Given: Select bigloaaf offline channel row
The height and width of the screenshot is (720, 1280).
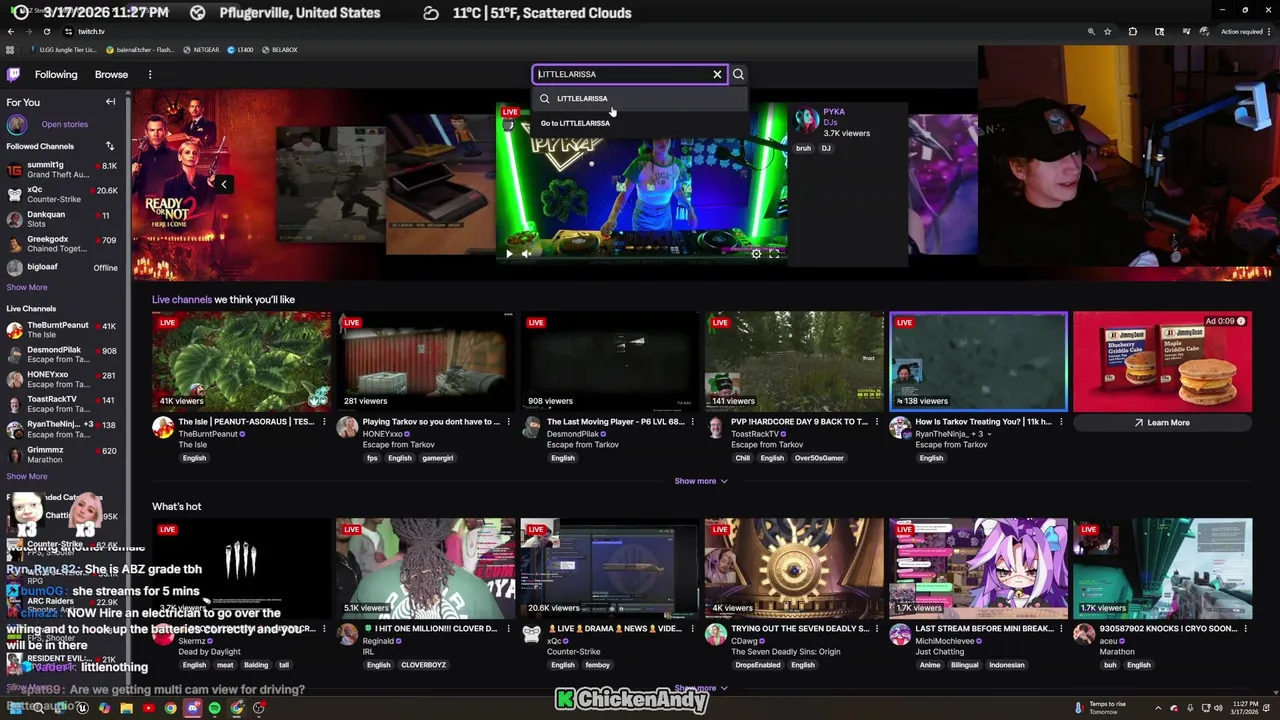Looking at the screenshot, I should pos(63,268).
